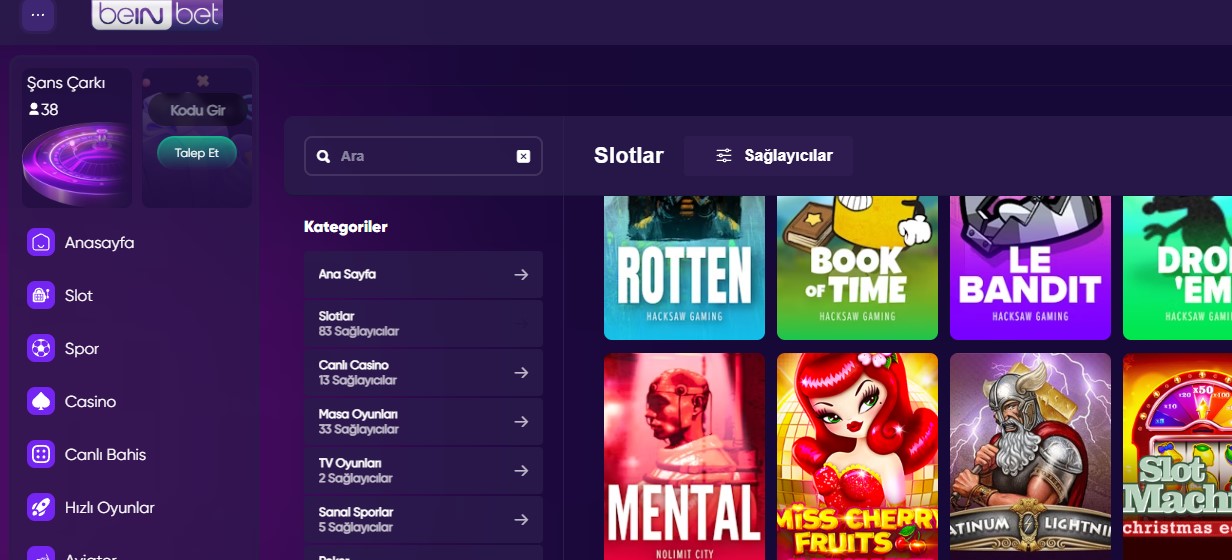
Task: Click the Hızlı Oyunlar rocket icon
Action: click(41, 508)
